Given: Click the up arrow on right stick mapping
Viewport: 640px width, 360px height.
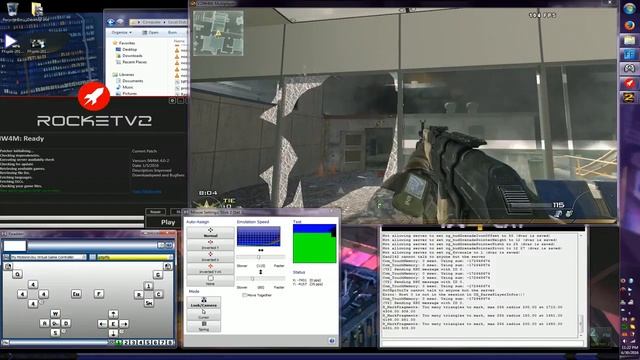Looking at the screenshot, I should pyautogui.click(x=113, y=314).
